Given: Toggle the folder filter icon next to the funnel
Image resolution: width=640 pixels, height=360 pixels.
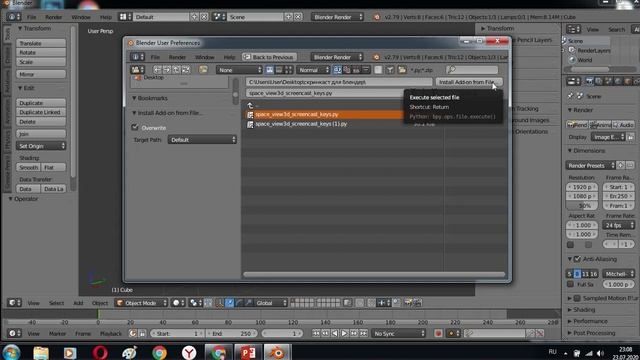Looking at the screenshot, I should tap(402, 70).
